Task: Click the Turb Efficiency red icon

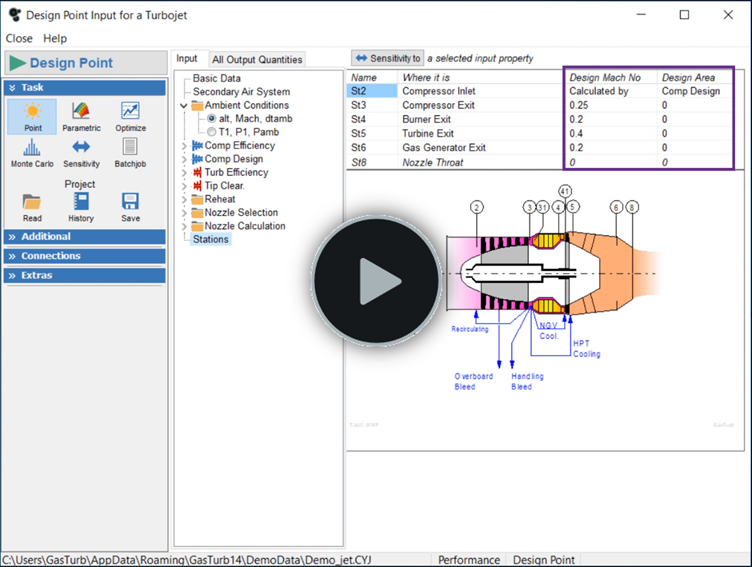Action: tap(197, 172)
